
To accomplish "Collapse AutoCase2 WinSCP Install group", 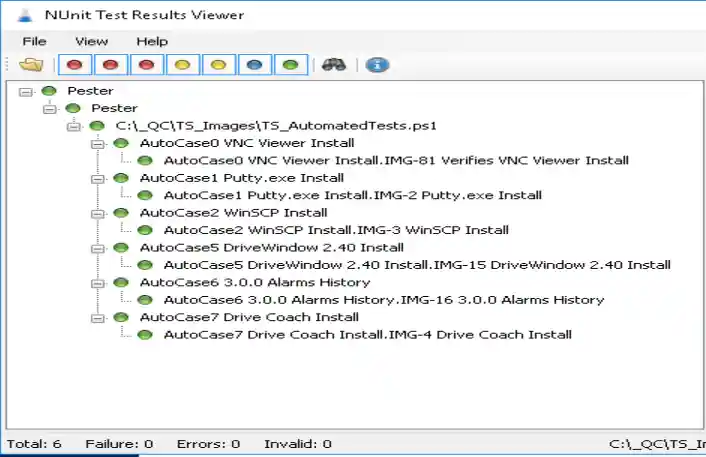I will (x=98, y=214).
